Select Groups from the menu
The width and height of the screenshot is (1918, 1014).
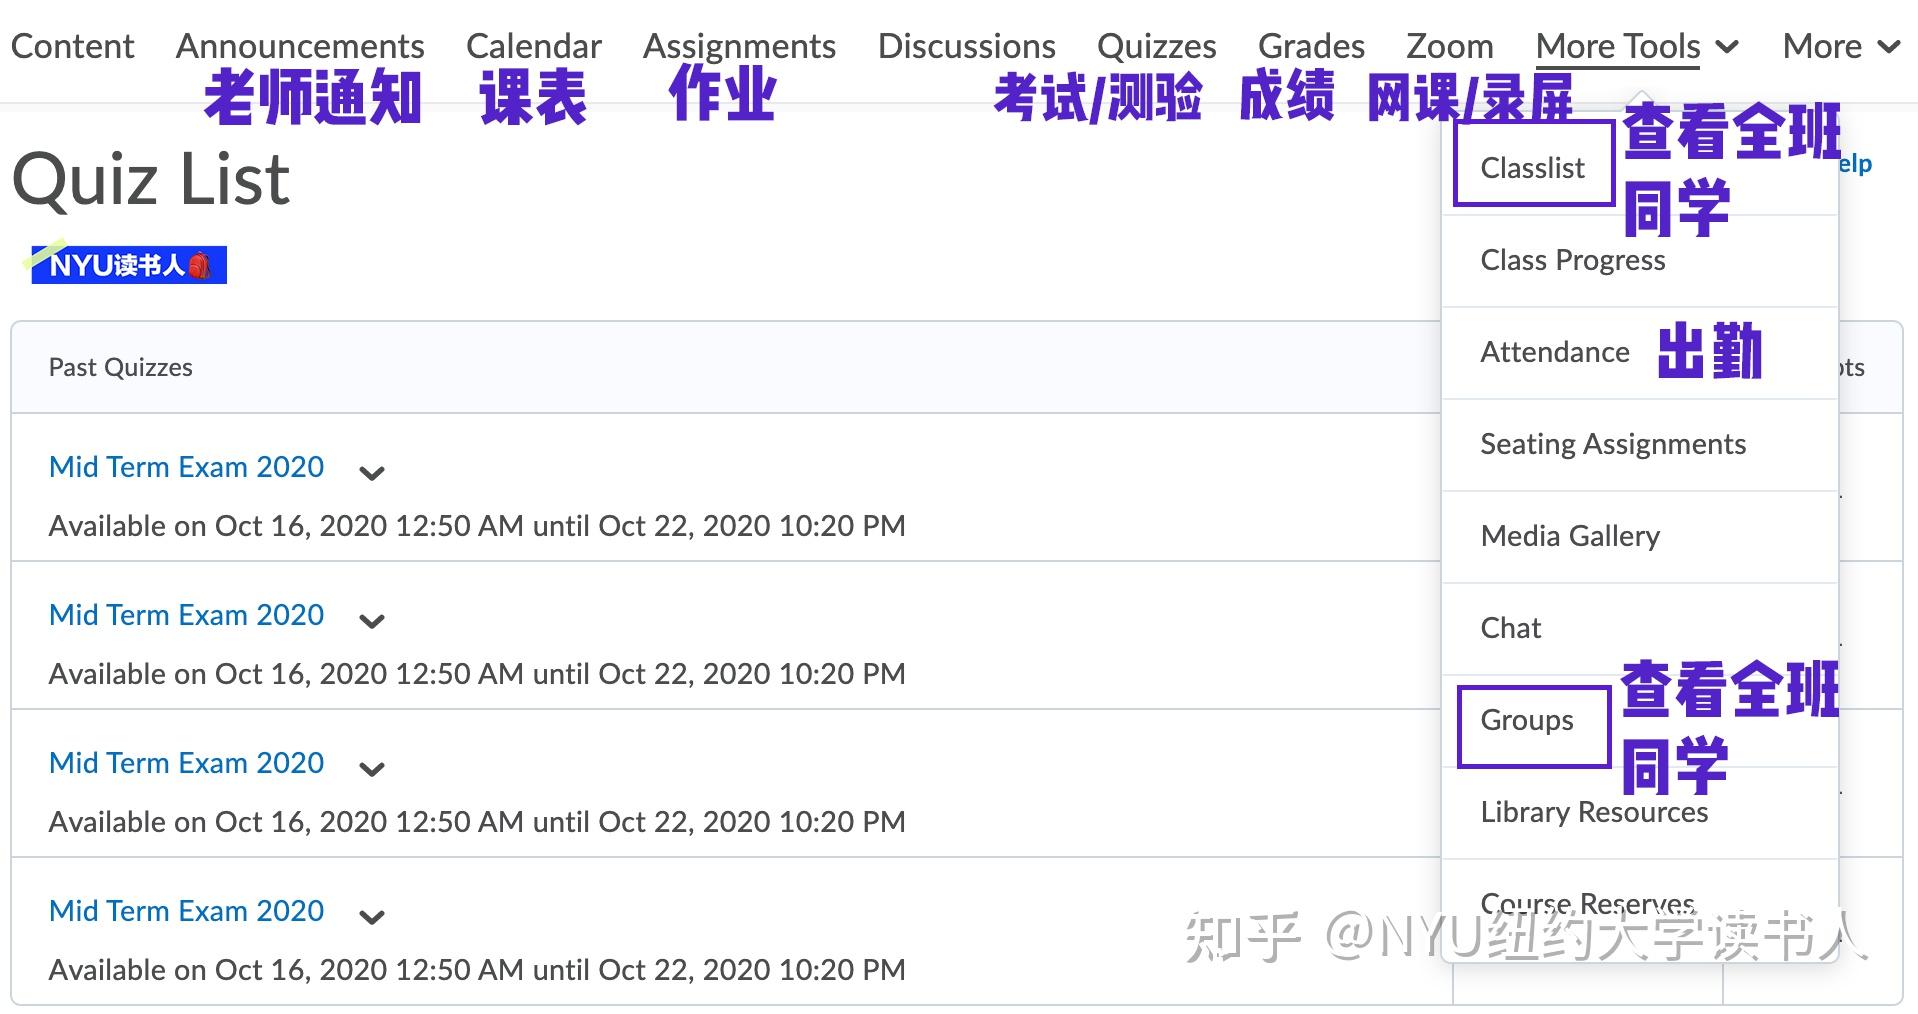tap(1526, 721)
